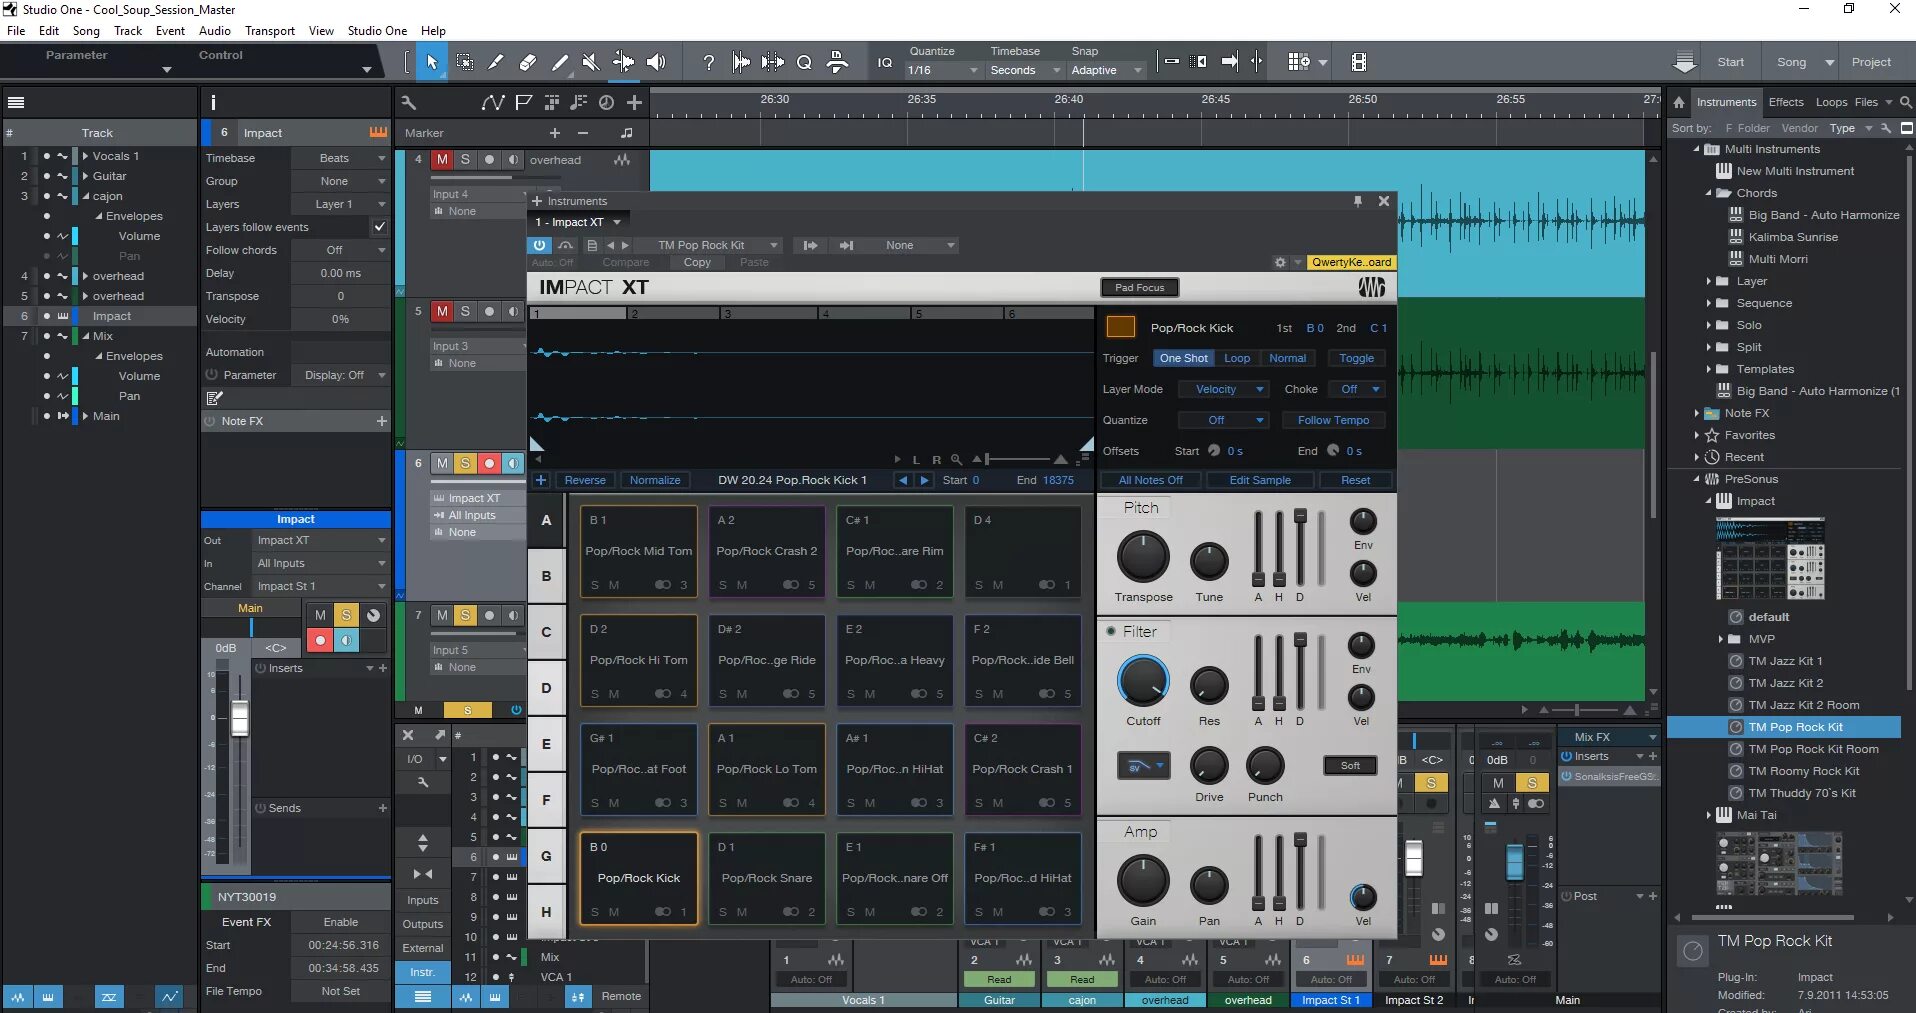The width and height of the screenshot is (1916, 1013).
Task: Click the filter Cutoff knob
Action: pos(1143,681)
